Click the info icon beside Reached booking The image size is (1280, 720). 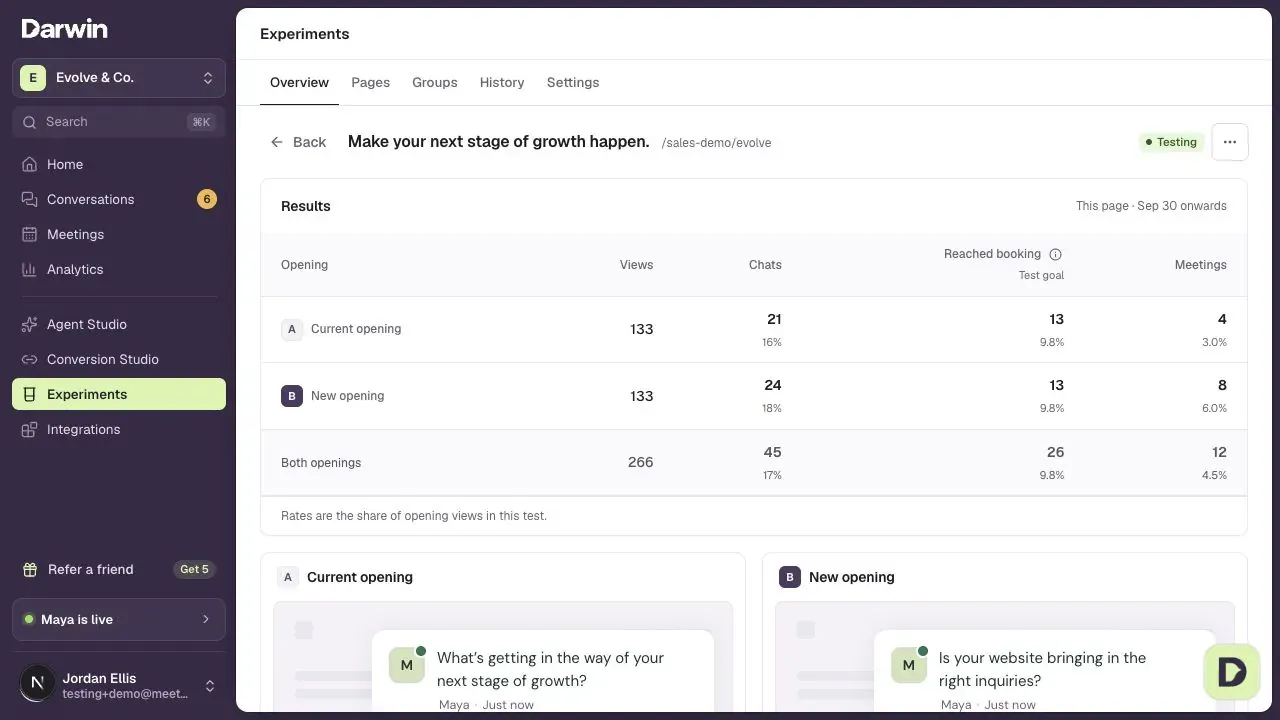[x=1055, y=254]
